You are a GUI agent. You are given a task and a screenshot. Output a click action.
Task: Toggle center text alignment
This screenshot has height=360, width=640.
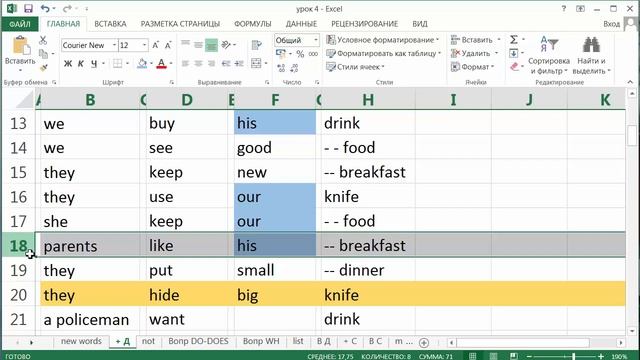click(x=198, y=63)
